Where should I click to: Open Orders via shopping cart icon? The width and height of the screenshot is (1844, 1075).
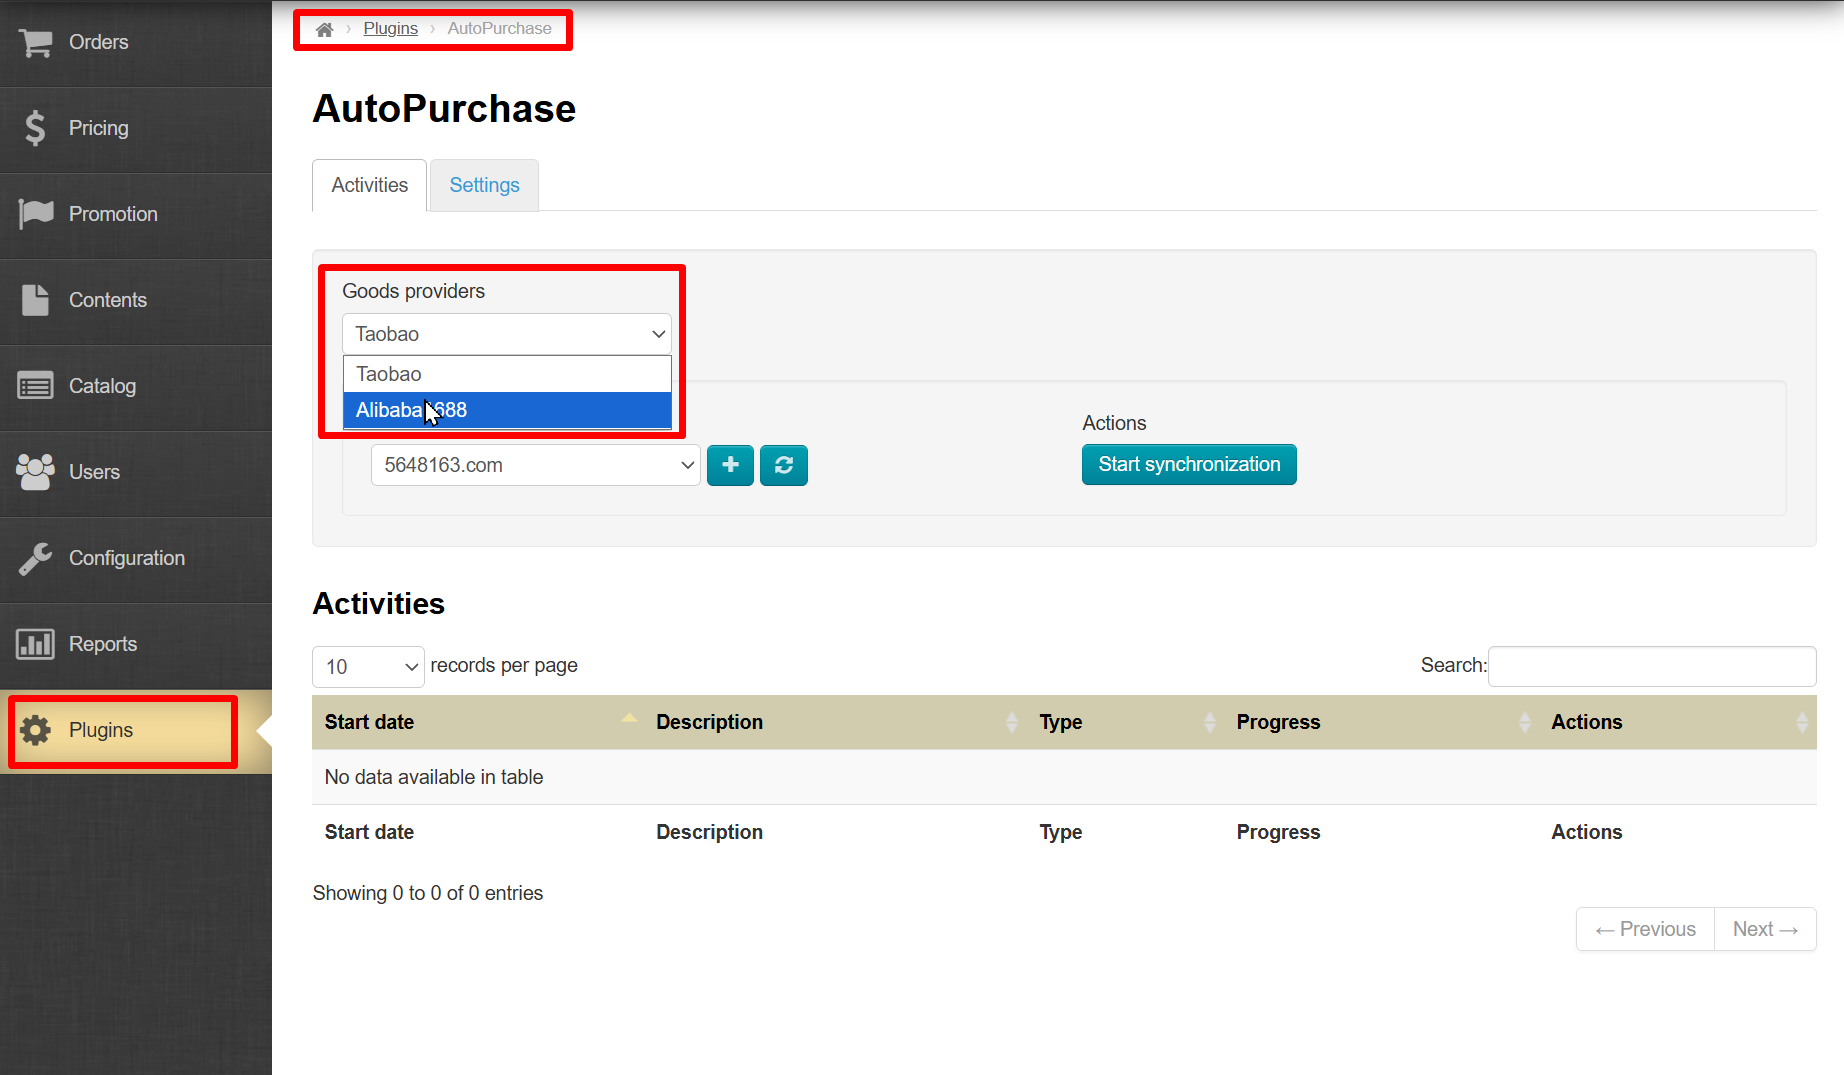(x=36, y=43)
